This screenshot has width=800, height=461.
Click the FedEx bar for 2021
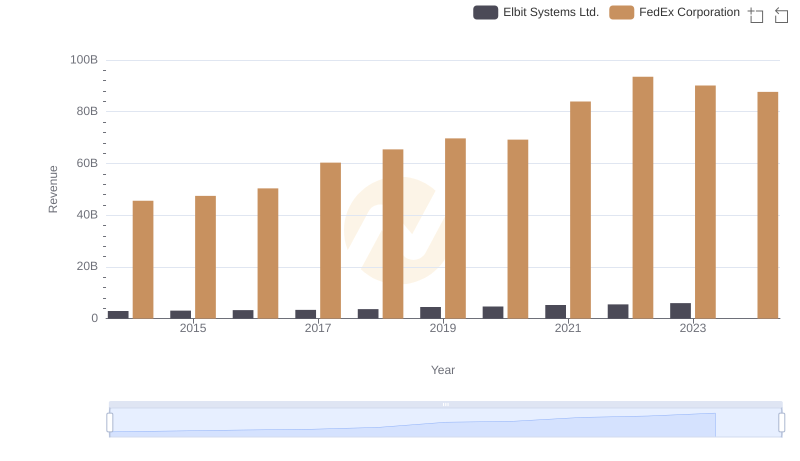580,210
